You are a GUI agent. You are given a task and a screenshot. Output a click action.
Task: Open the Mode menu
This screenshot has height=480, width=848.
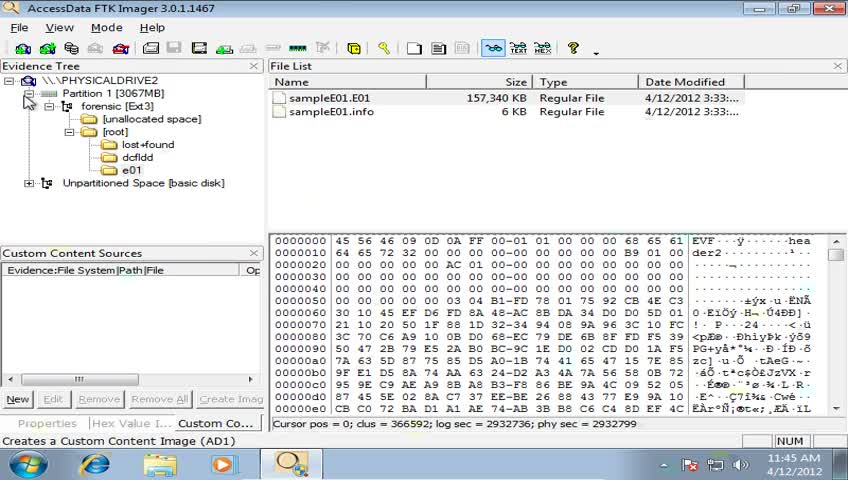click(107, 28)
